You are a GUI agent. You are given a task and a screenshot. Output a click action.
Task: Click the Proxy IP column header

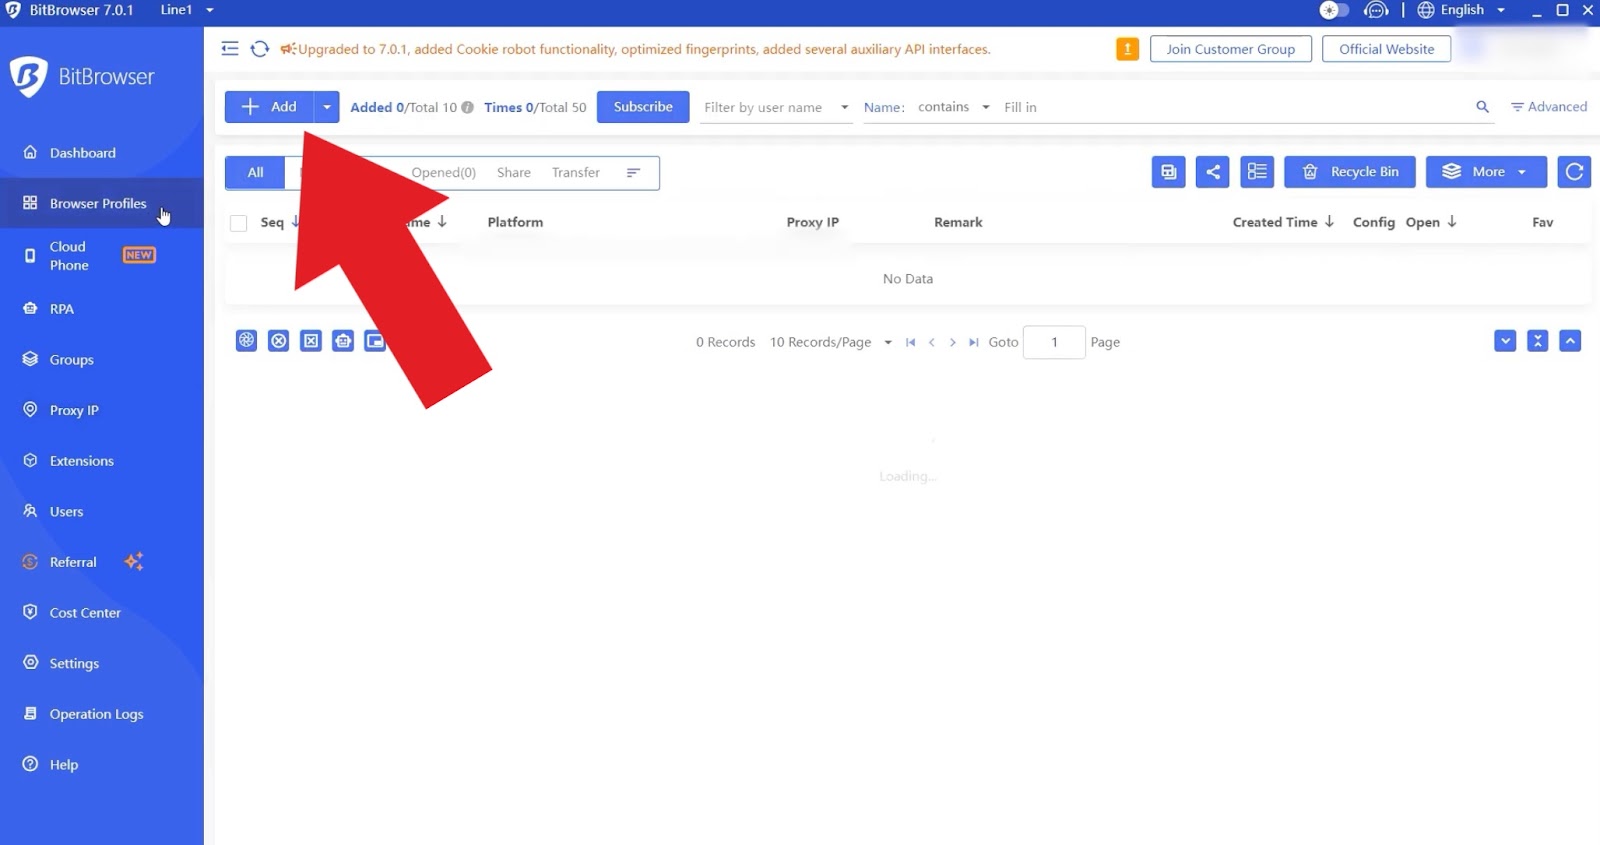(812, 223)
